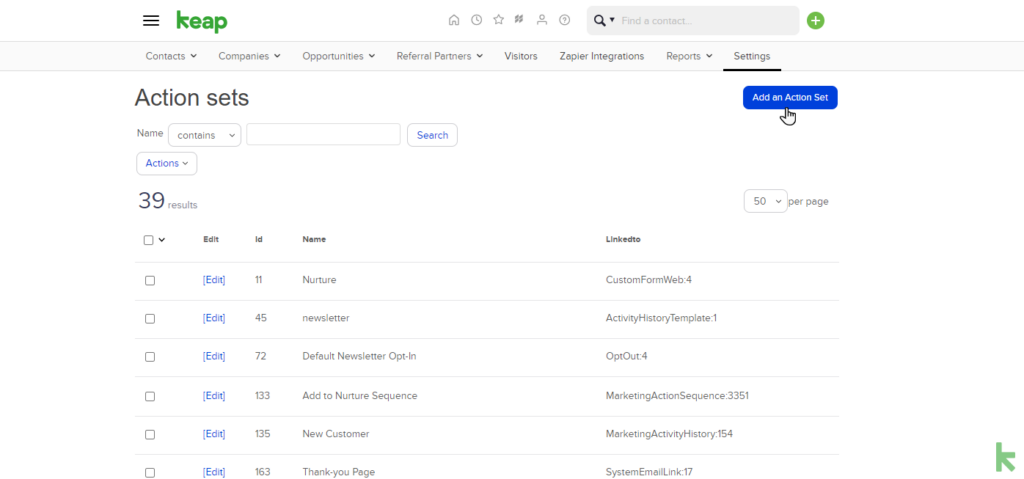The width and height of the screenshot is (1024, 479).
Task: Toggle the select-all checkbox in header
Action: coord(148,240)
